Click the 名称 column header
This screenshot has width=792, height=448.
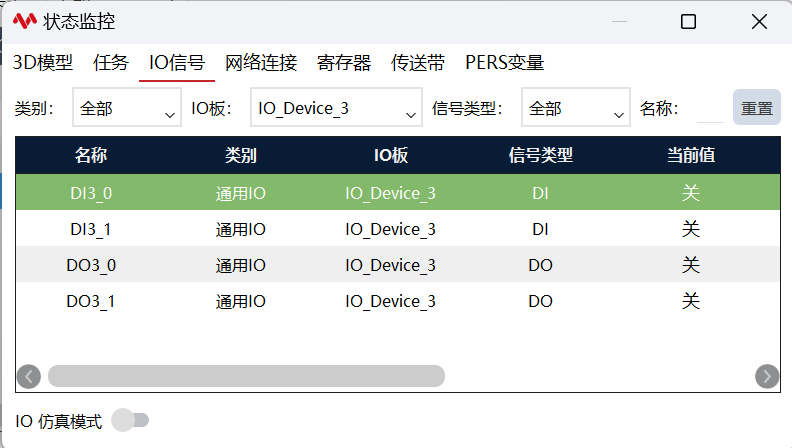pos(91,155)
